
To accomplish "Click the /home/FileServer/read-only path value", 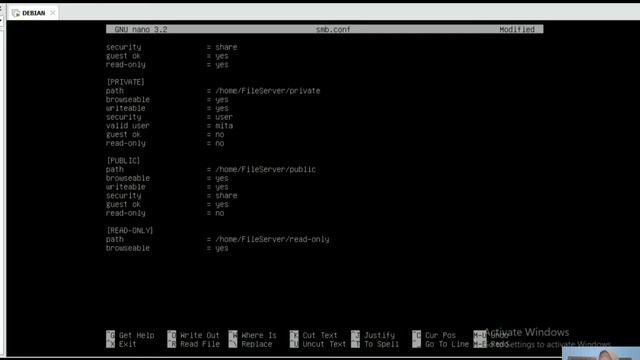I will click(x=272, y=239).
